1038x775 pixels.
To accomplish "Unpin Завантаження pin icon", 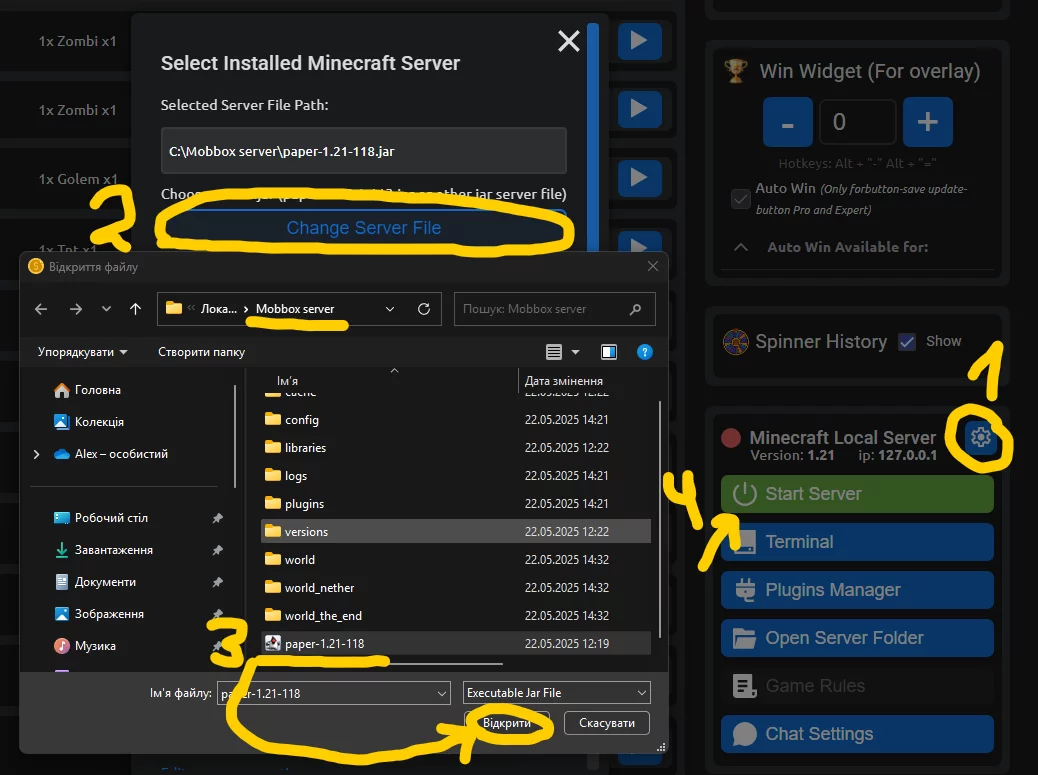I will (217, 550).
